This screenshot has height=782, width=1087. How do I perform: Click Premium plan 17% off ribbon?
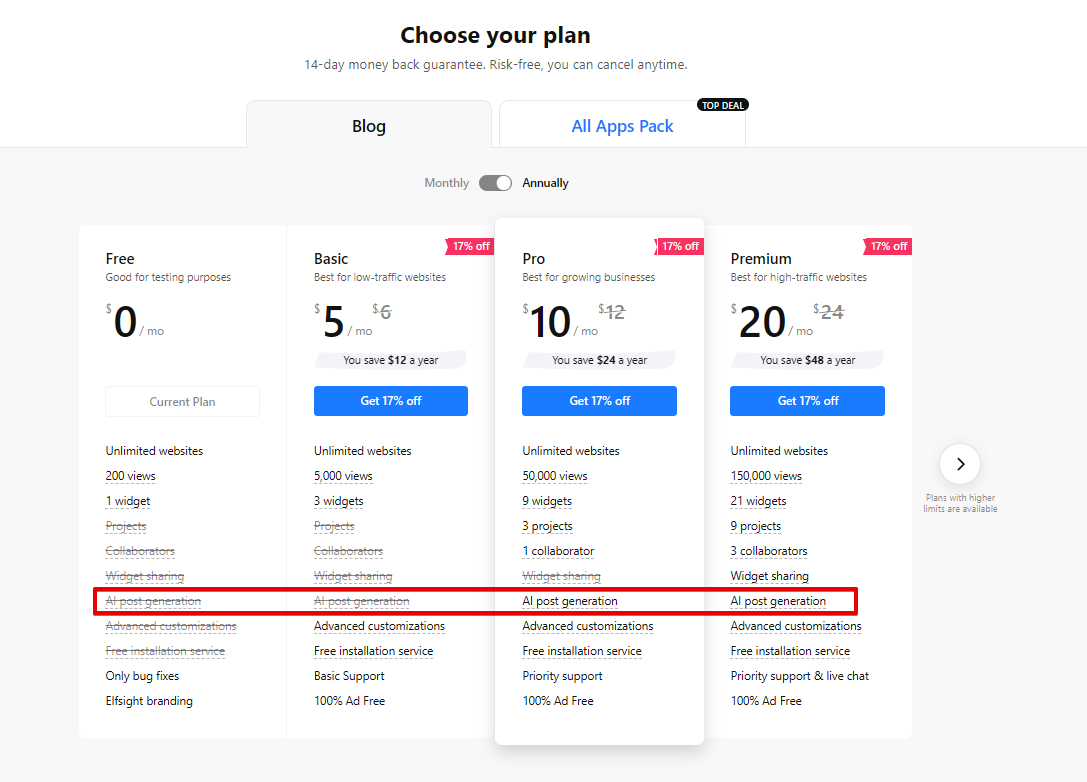tap(888, 246)
